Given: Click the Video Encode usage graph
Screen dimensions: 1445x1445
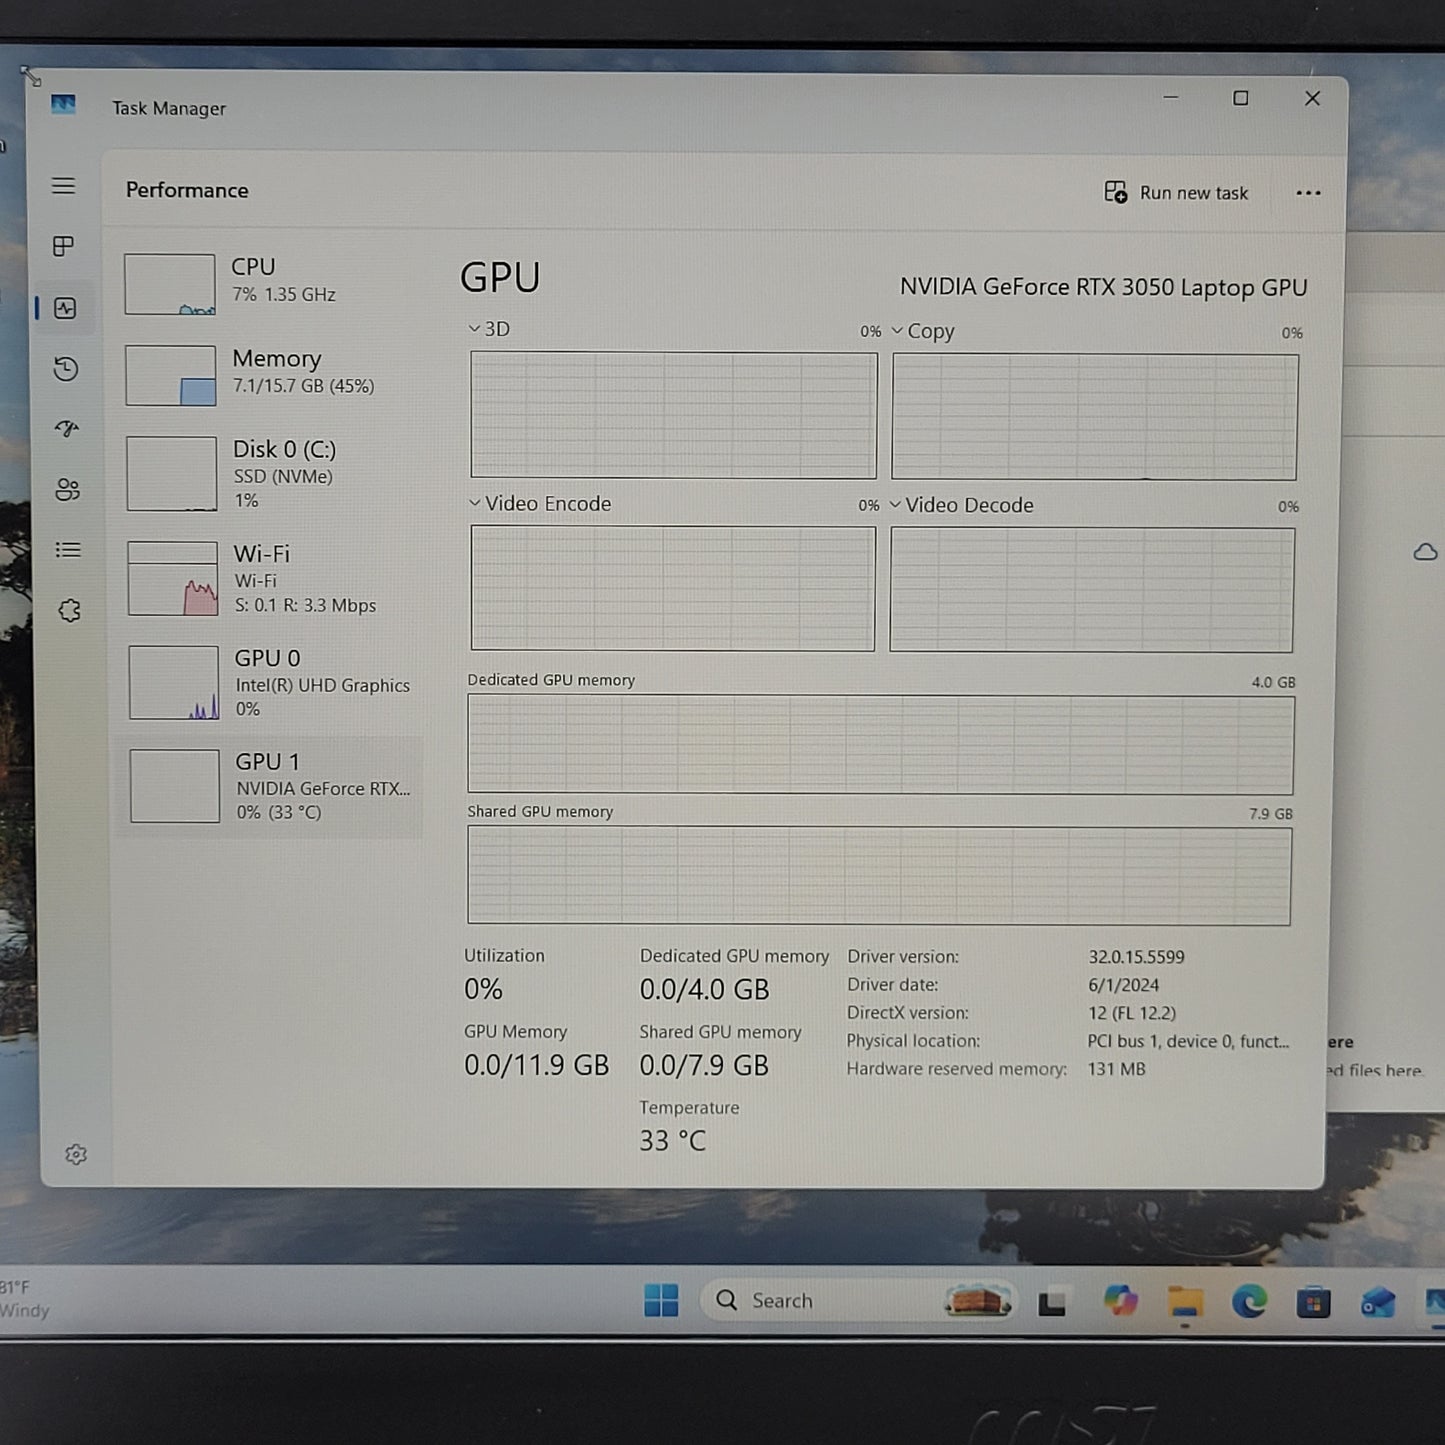Looking at the screenshot, I should (x=673, y=588).
